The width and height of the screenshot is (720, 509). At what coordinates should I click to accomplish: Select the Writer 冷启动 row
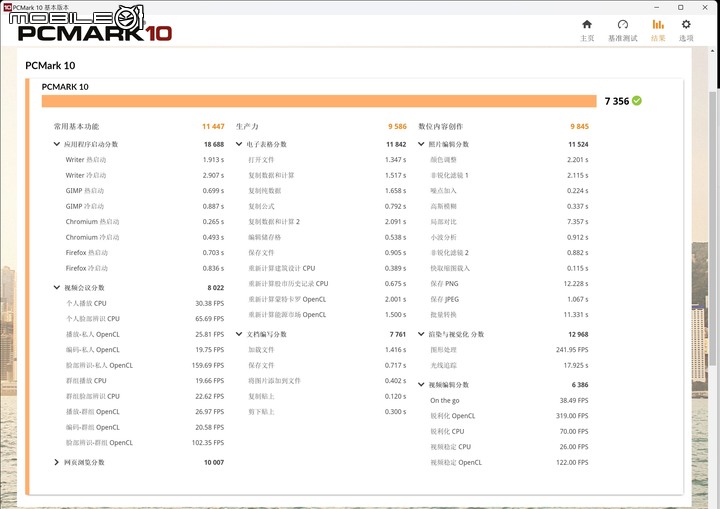145,175
